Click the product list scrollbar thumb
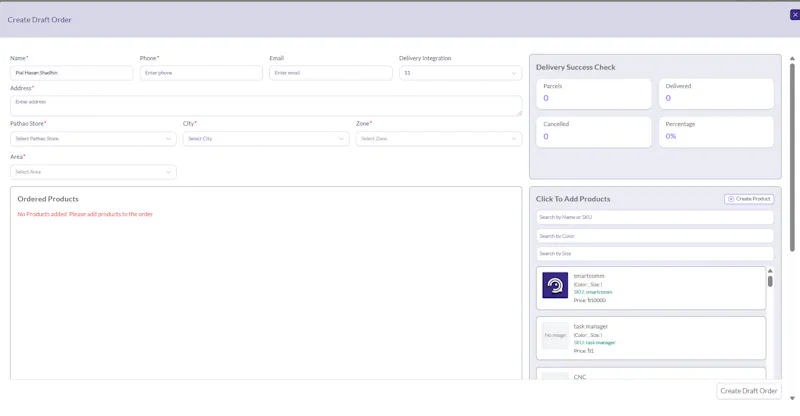This screenshot has width=800, height=416. (770, 281)
